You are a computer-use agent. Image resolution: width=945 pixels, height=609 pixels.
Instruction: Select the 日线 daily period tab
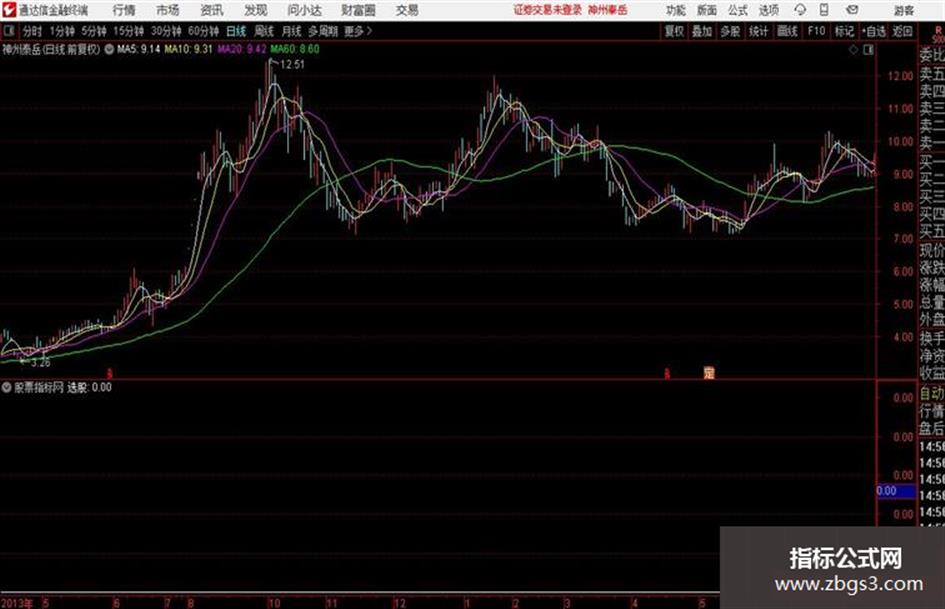(236, 31)
